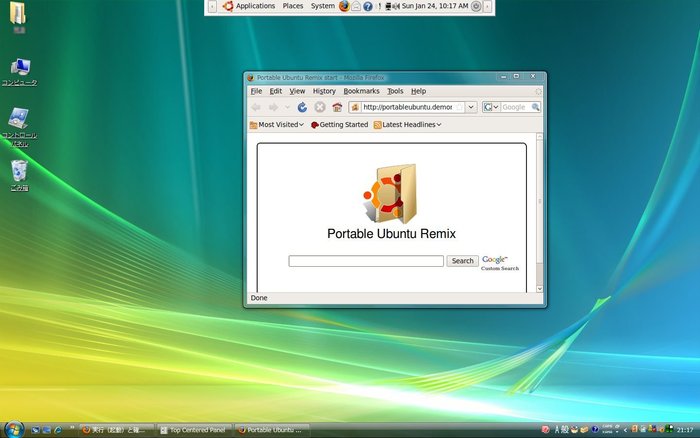This screenshot has width=700, height=438.
Task: Open the Getting Started bookmark
Action: 339,125
